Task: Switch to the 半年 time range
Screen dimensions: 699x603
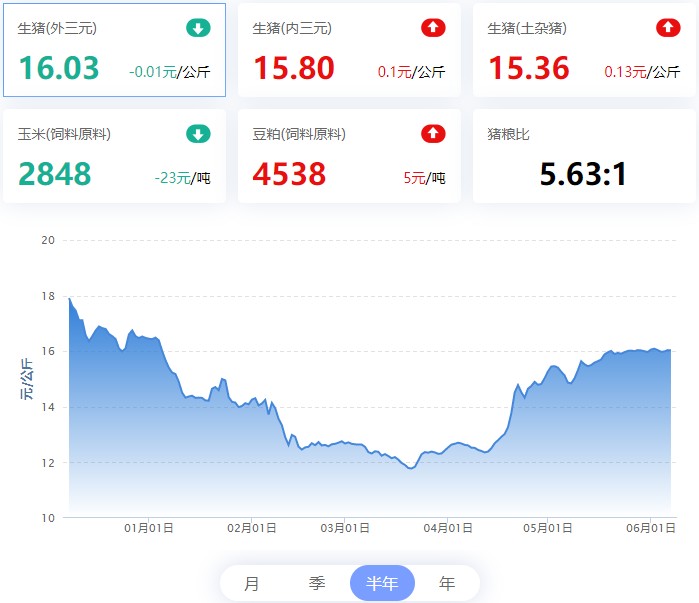Action: click(x=382, y=583)
